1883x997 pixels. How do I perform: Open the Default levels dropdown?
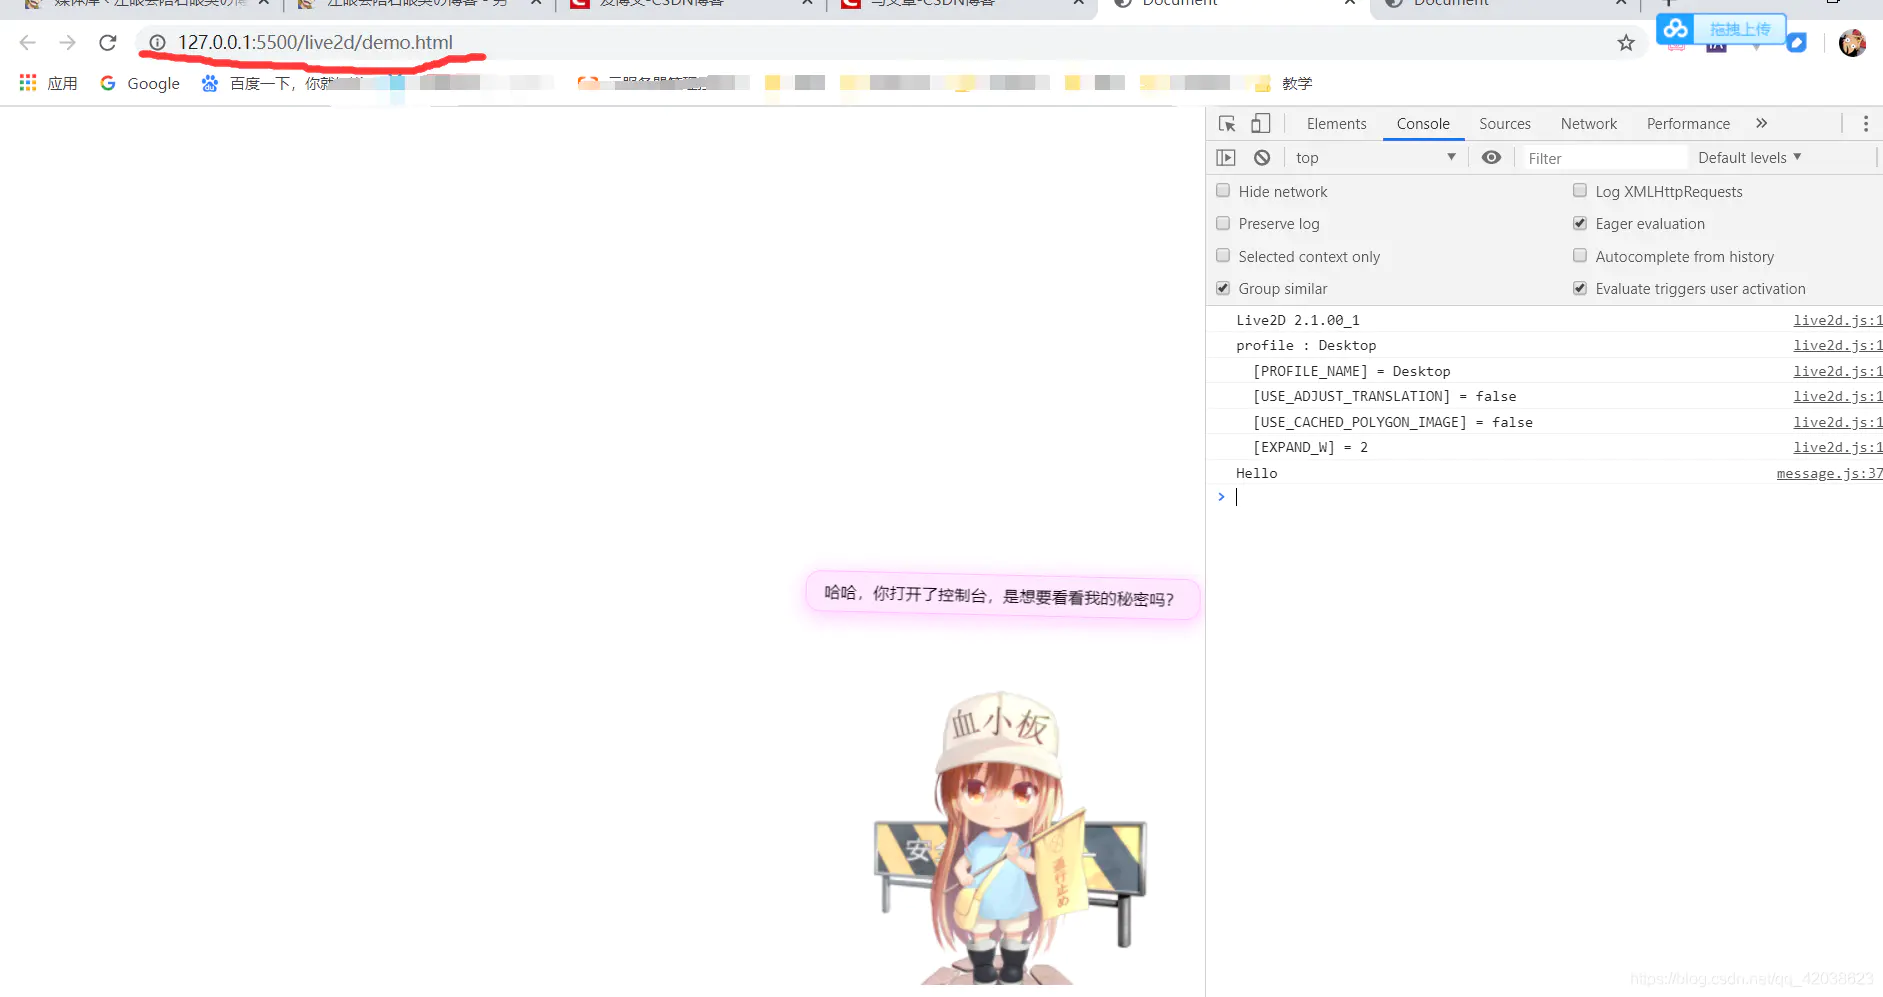(1750, 158)
